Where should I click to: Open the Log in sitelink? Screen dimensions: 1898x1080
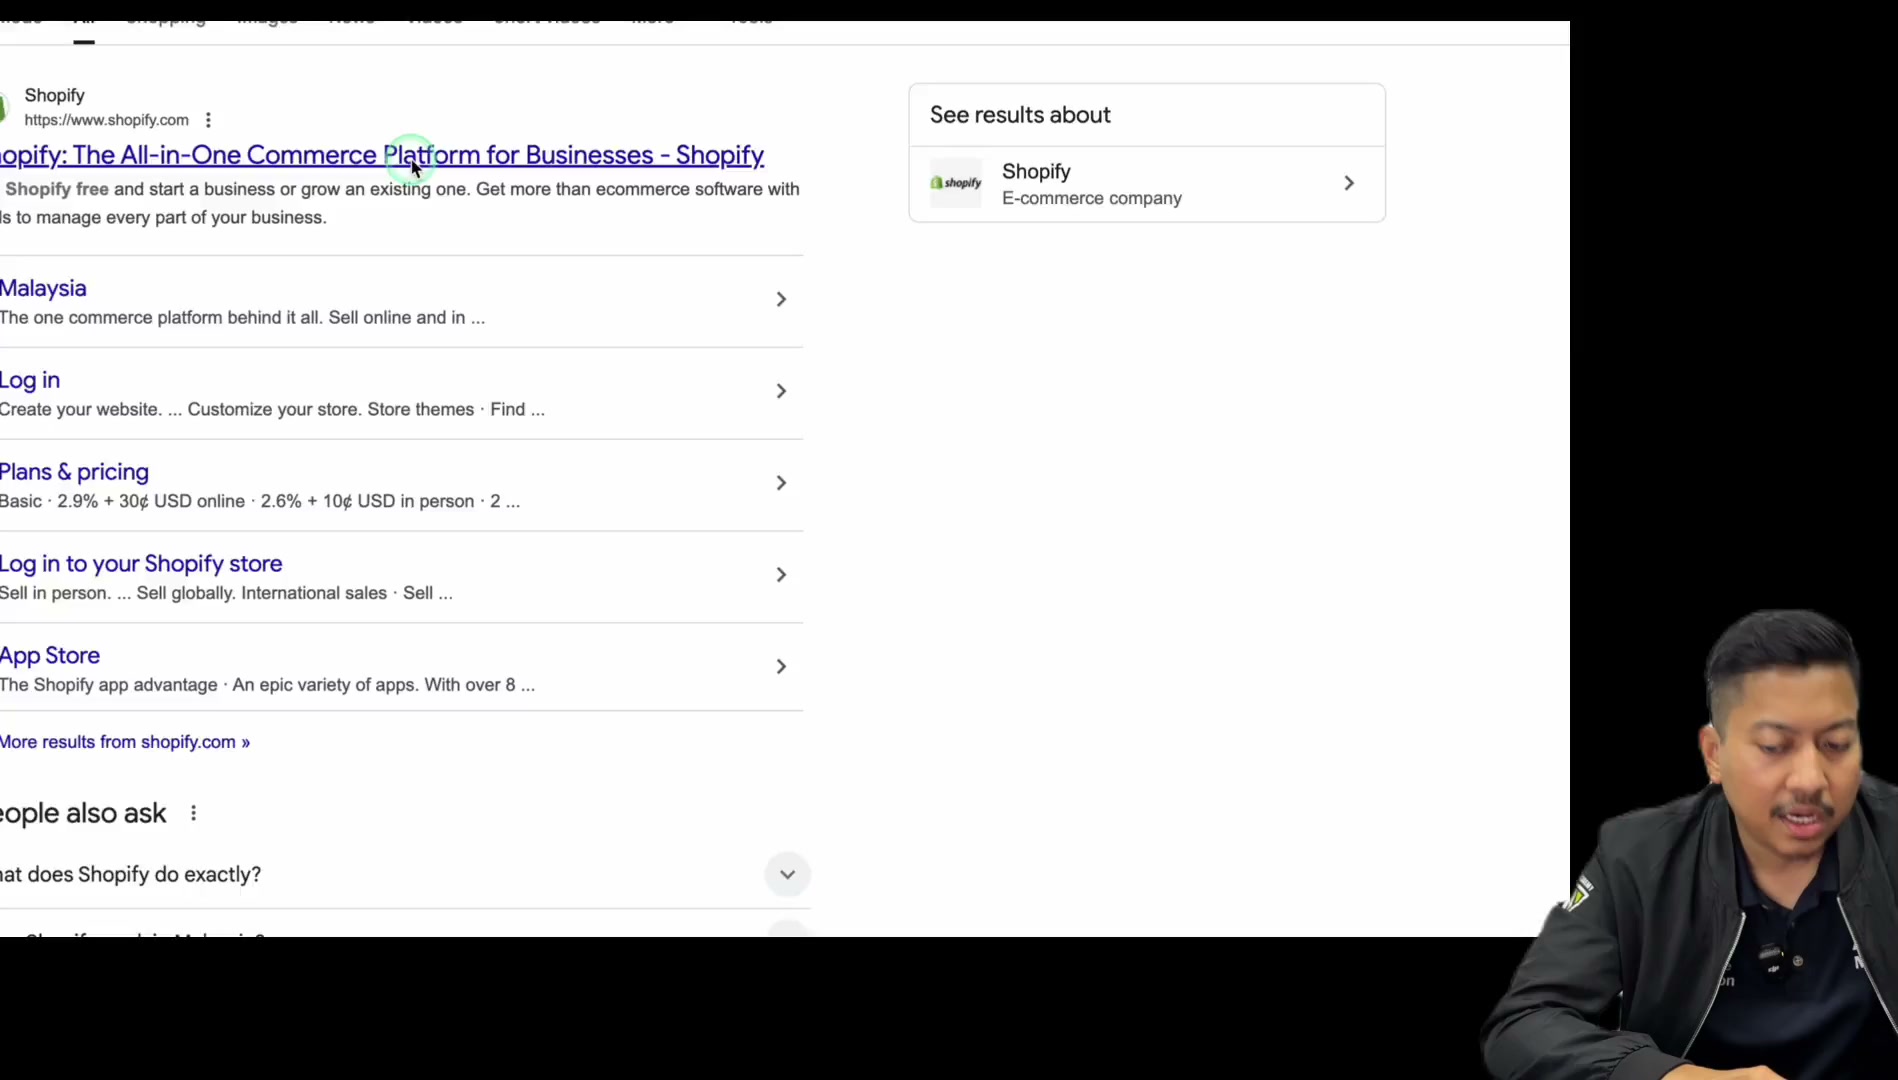(x=30, y=380)
